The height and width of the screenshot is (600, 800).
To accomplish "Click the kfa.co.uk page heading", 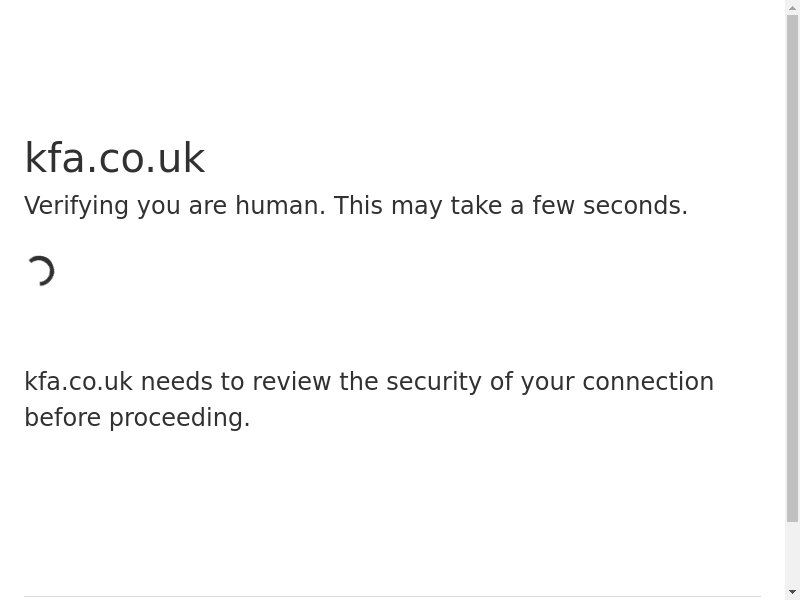I will coord(114,158).
